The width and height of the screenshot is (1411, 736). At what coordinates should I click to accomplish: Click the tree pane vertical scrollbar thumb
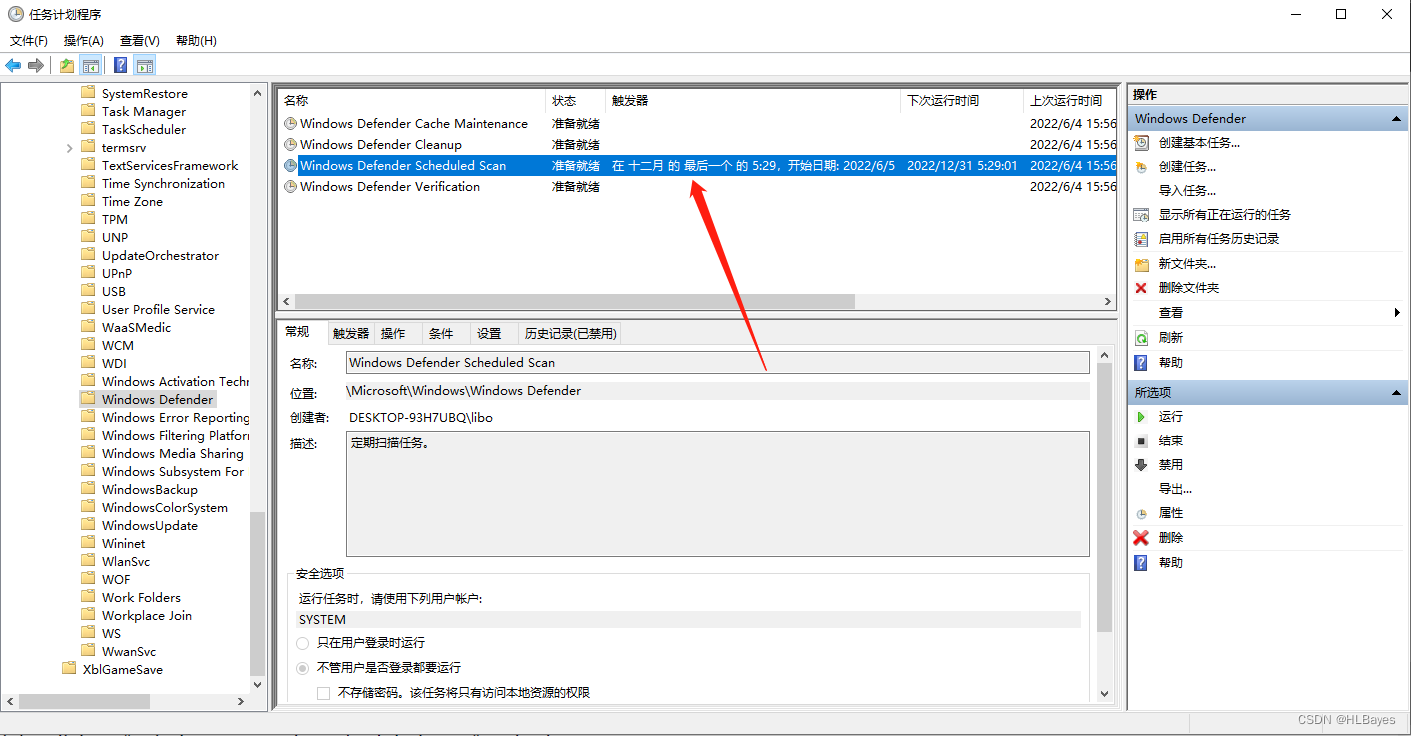258,593
